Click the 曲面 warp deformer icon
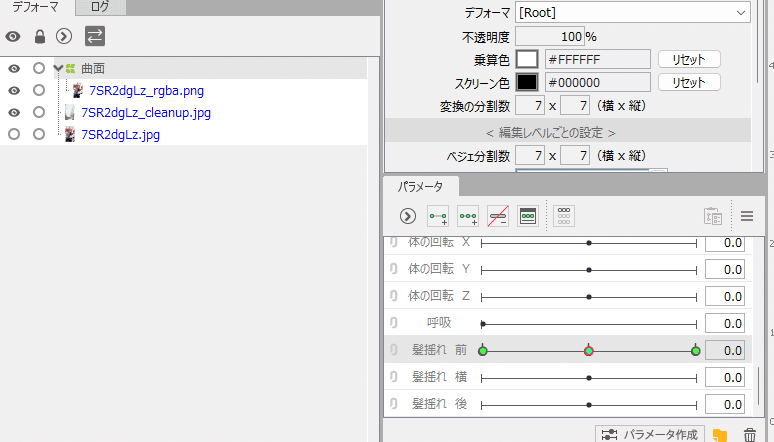The width and height of the screenshot is (774, 442). click(x=71, y=68)
